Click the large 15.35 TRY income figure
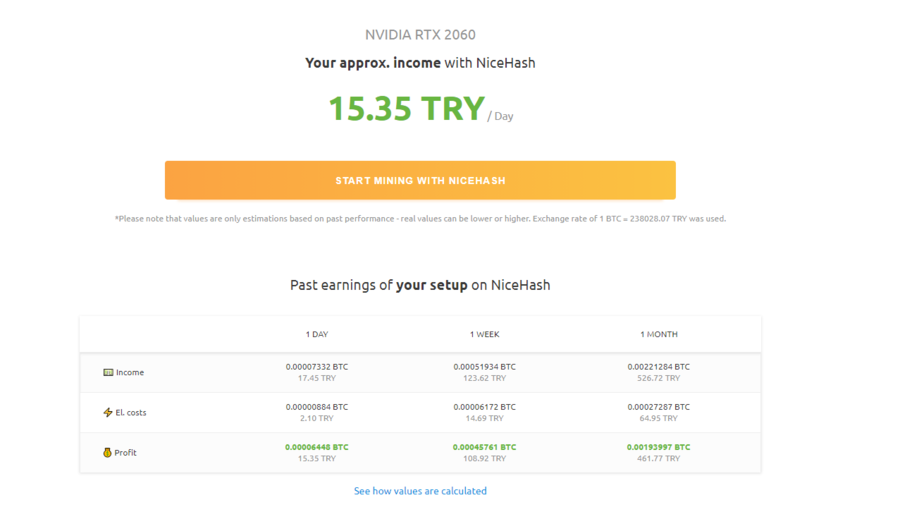Viewport: 900px width, 524px height. tap(407, 108)
